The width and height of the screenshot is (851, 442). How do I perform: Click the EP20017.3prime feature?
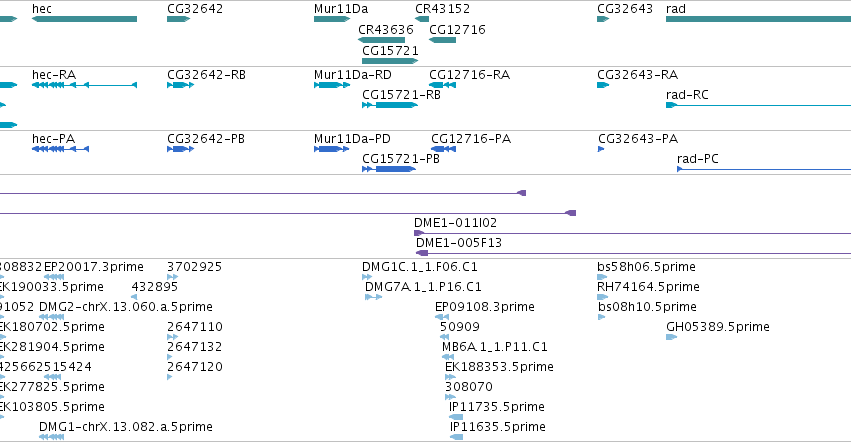click(54, 277)
